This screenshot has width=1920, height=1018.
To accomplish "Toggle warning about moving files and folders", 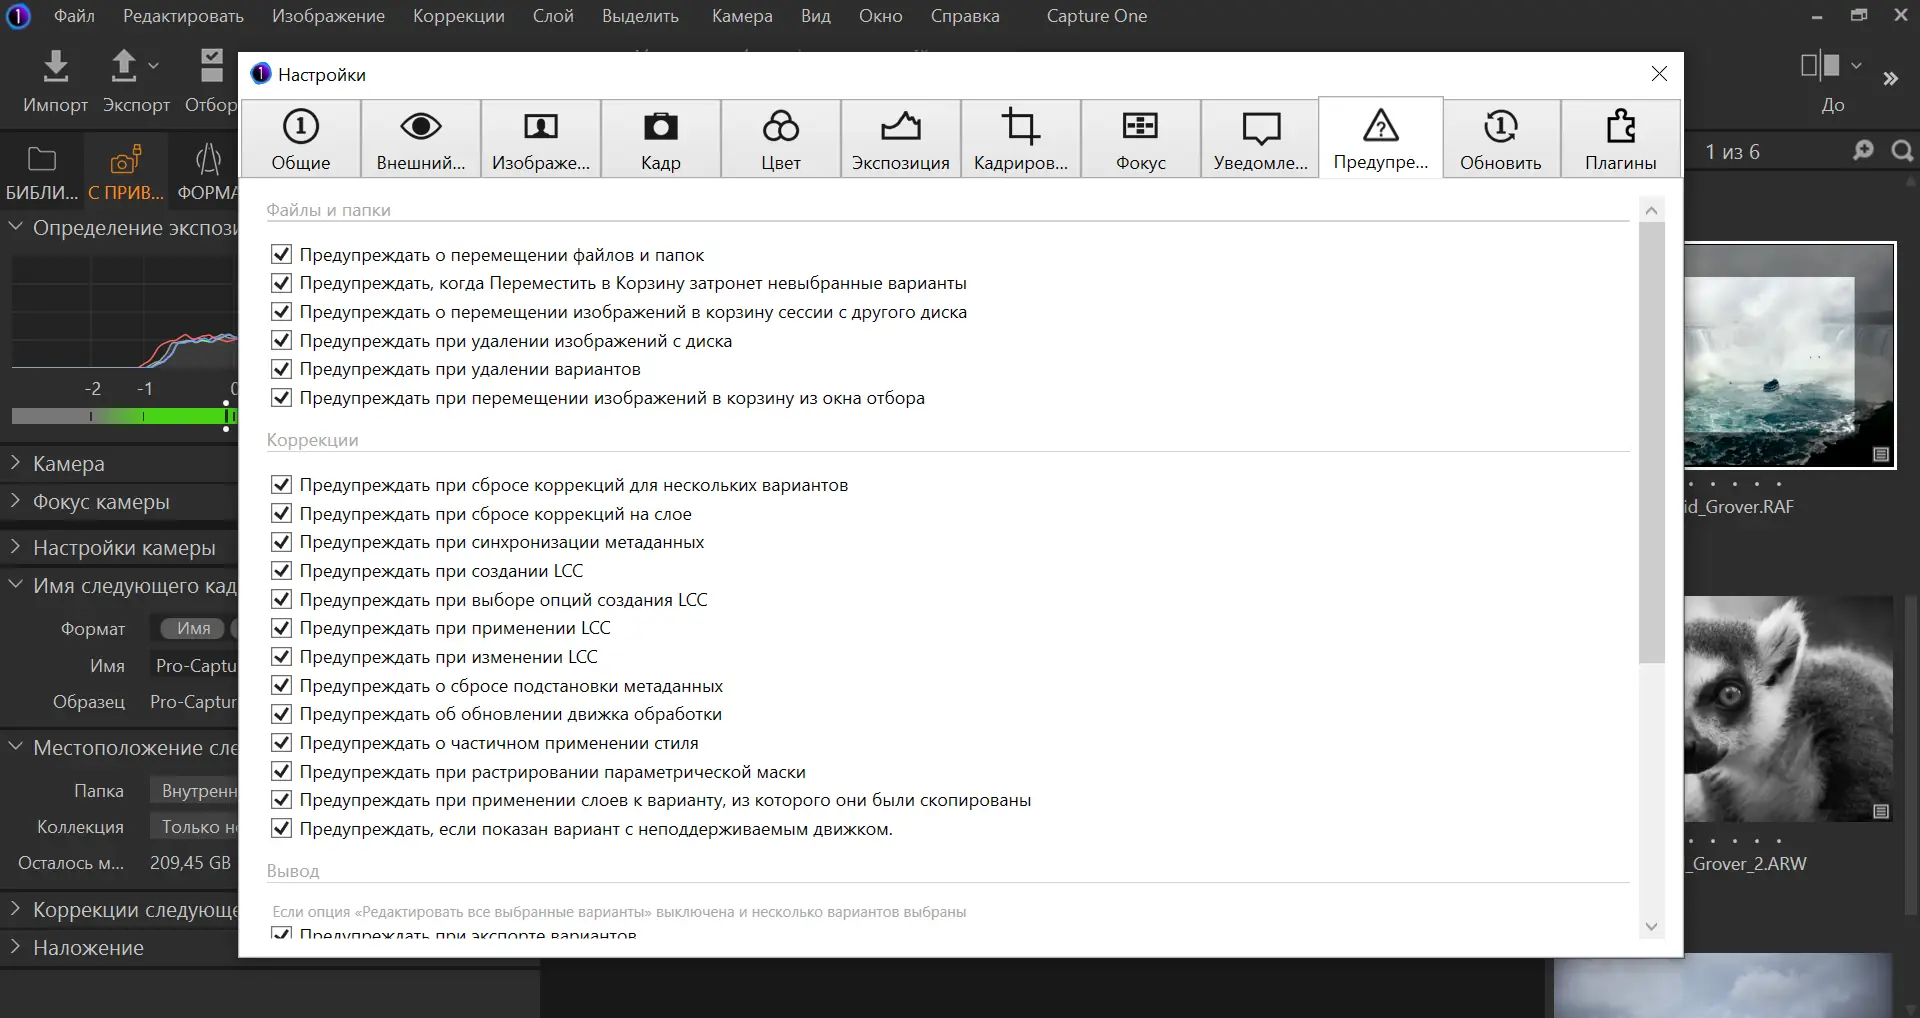I will coord(282,255).
